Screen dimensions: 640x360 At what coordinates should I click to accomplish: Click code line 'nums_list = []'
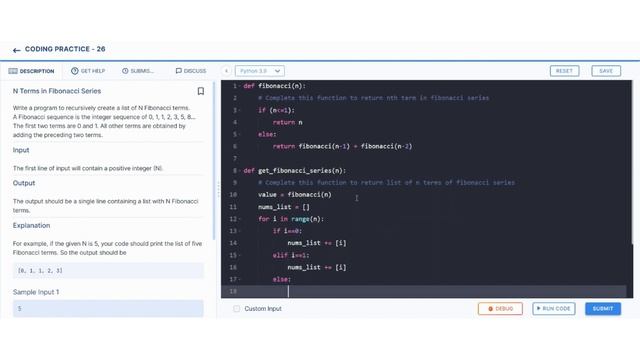(x=284, y=207)
